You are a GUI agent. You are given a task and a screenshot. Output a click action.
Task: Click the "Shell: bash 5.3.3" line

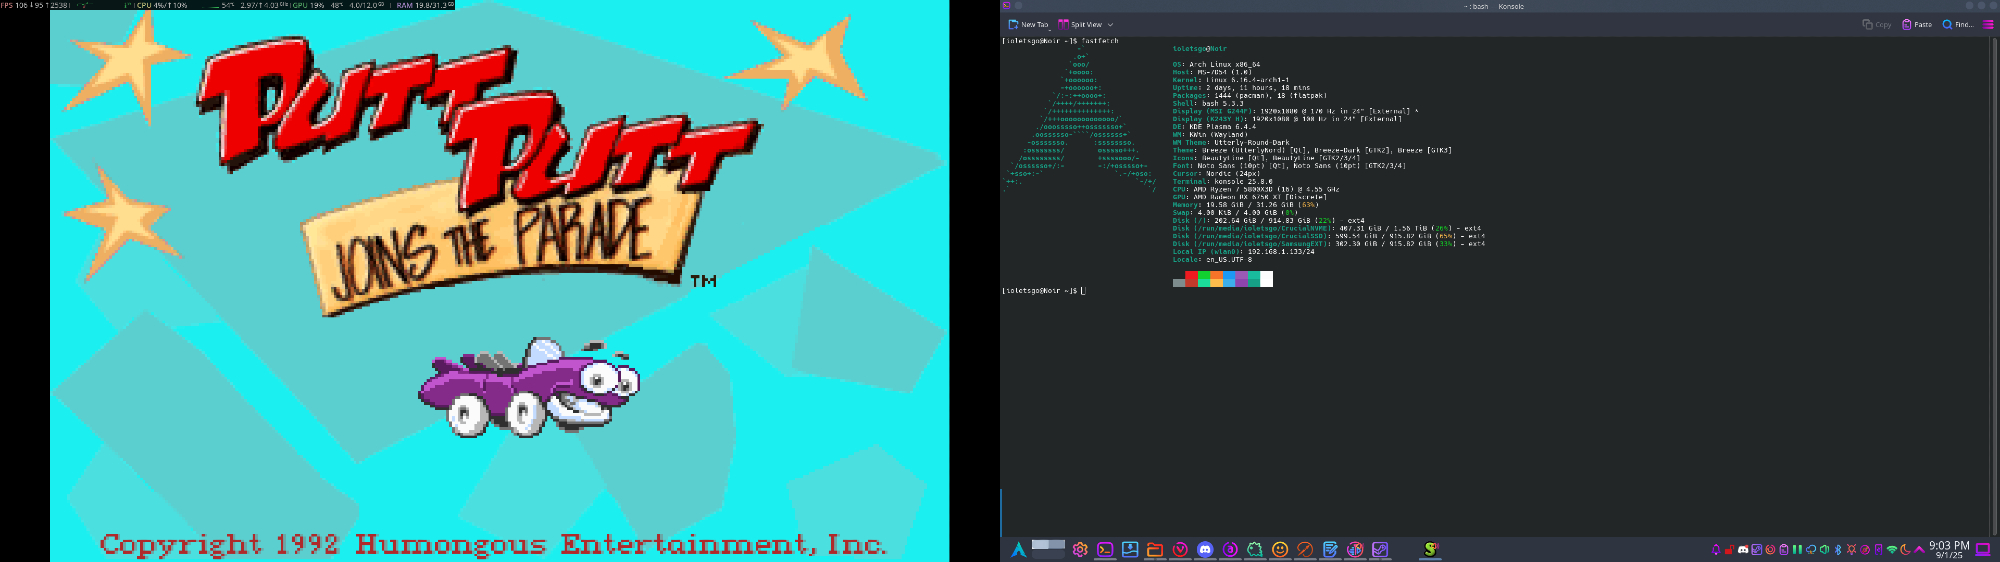[1208, 103]
